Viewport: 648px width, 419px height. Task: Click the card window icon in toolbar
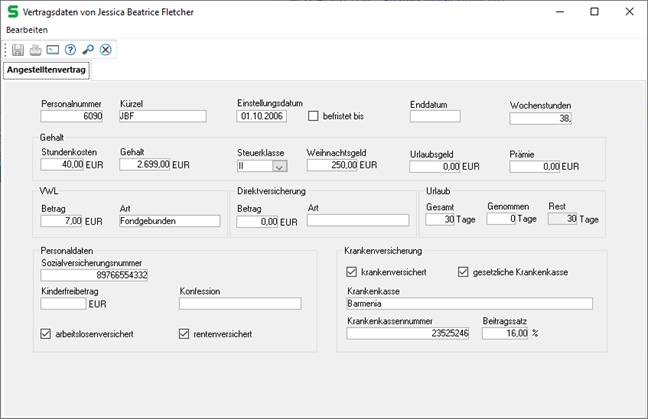(53, 49)
